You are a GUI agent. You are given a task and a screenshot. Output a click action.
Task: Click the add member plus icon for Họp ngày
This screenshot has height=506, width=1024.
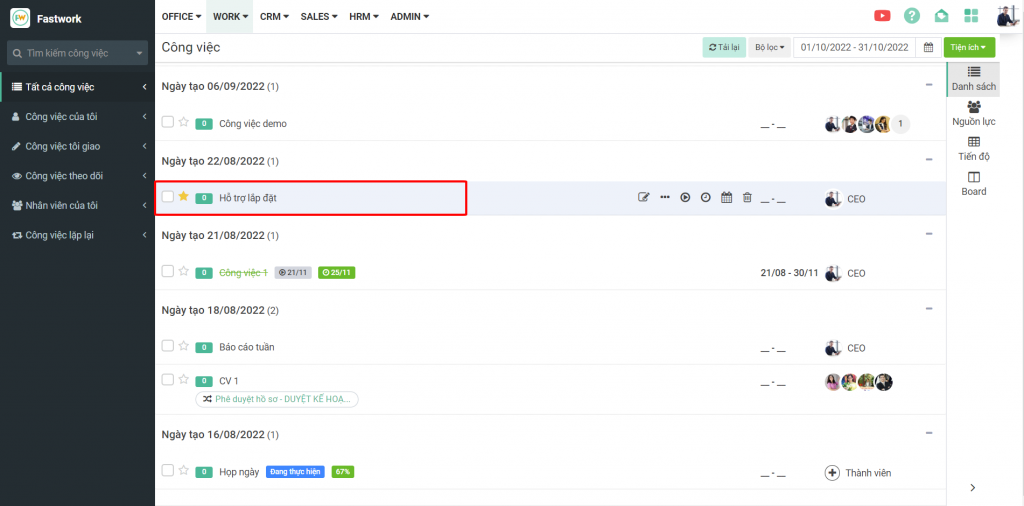point(832,472)
